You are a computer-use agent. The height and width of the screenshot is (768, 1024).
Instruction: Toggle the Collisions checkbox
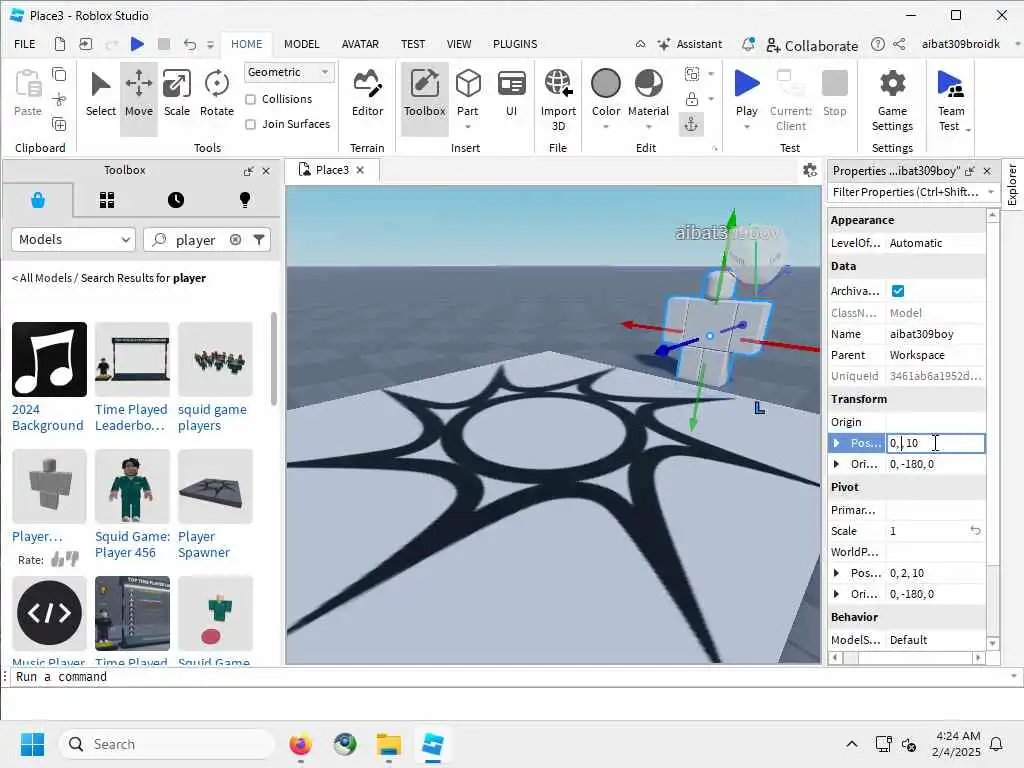[x=250, y=99]
